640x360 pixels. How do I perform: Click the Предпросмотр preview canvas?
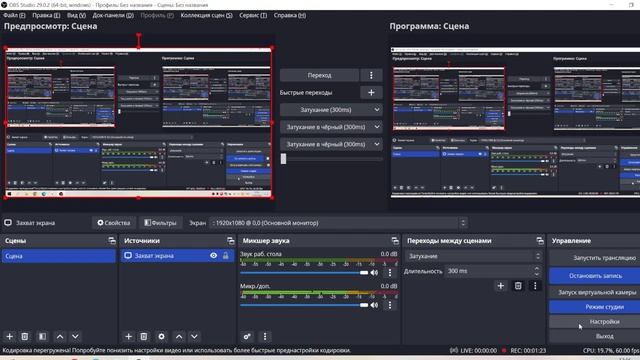pos(138,123)
